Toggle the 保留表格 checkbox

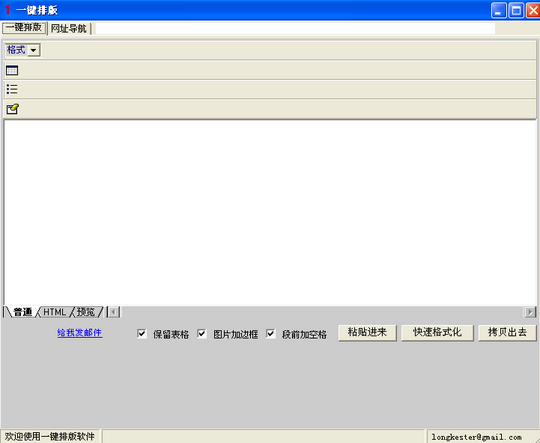(x=142, y=333)
